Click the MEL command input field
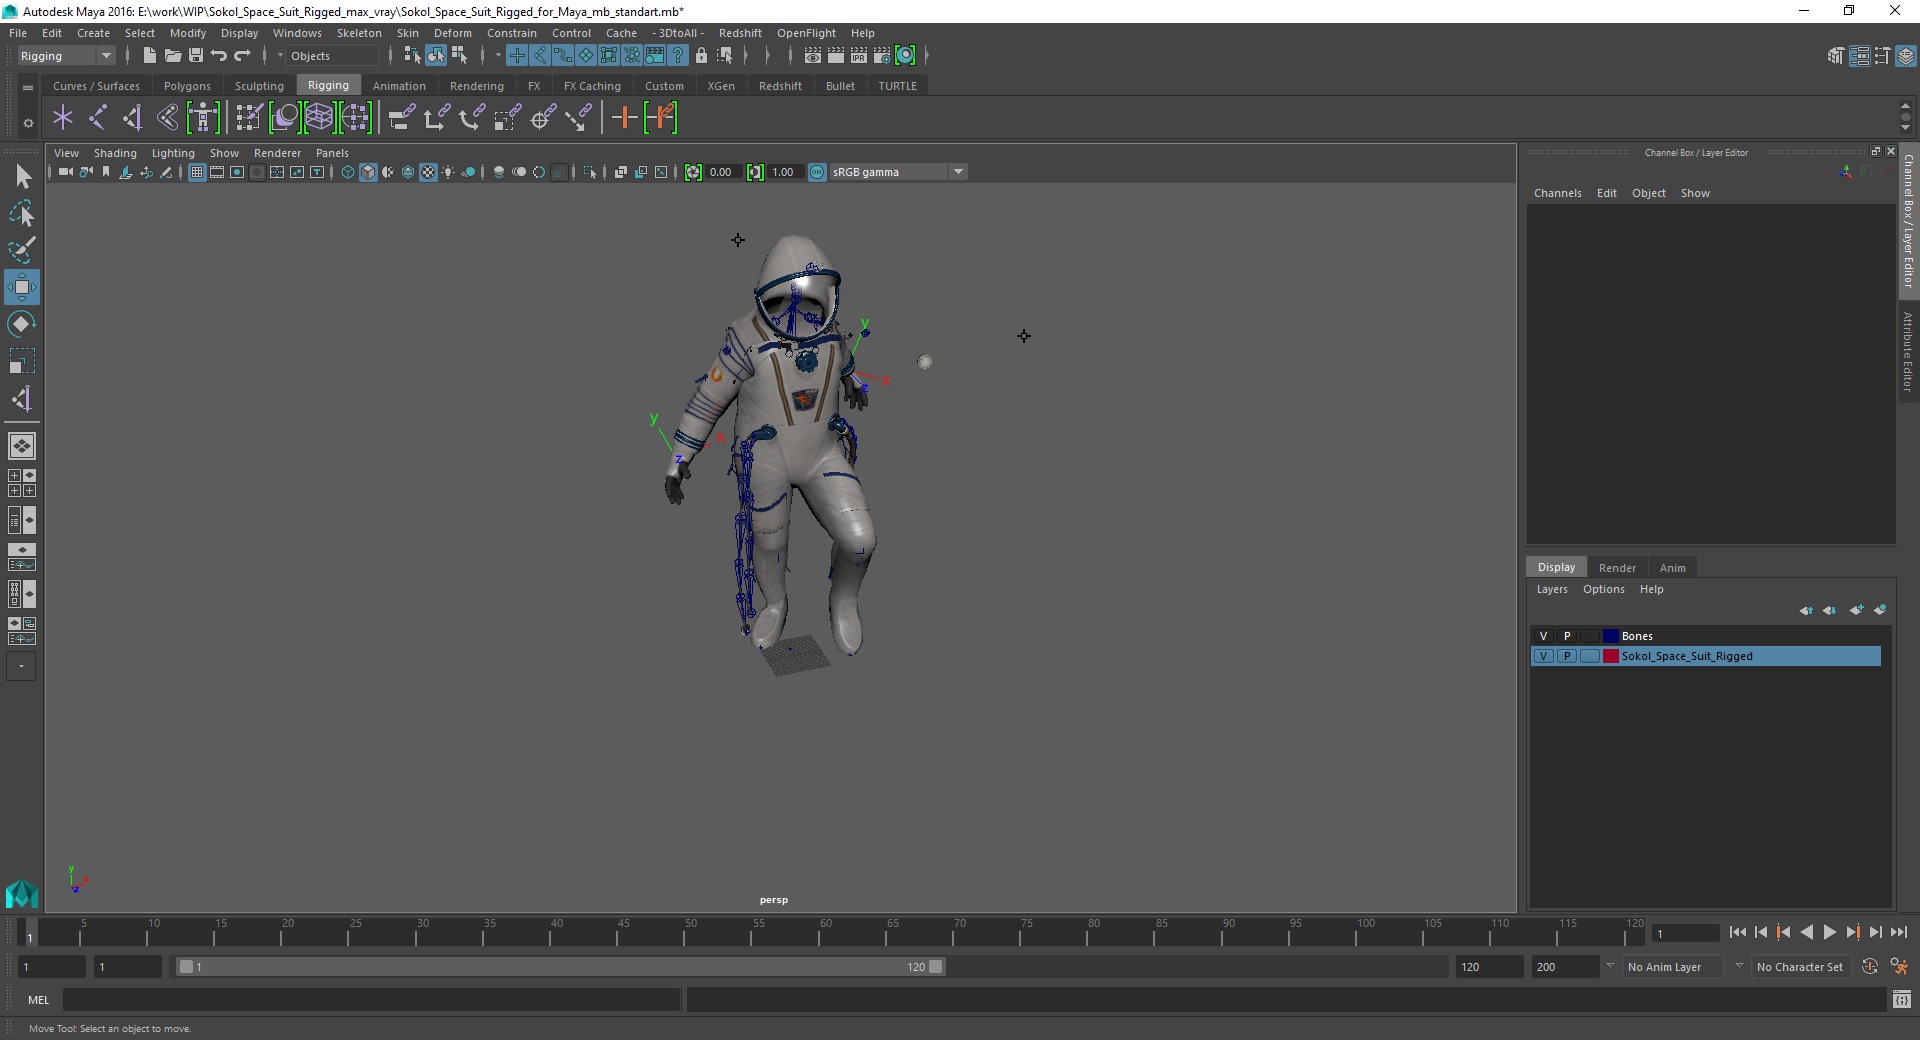The width and height of the screenshot is (1920, 1040). pyautogui.click(x=371, y=999)
